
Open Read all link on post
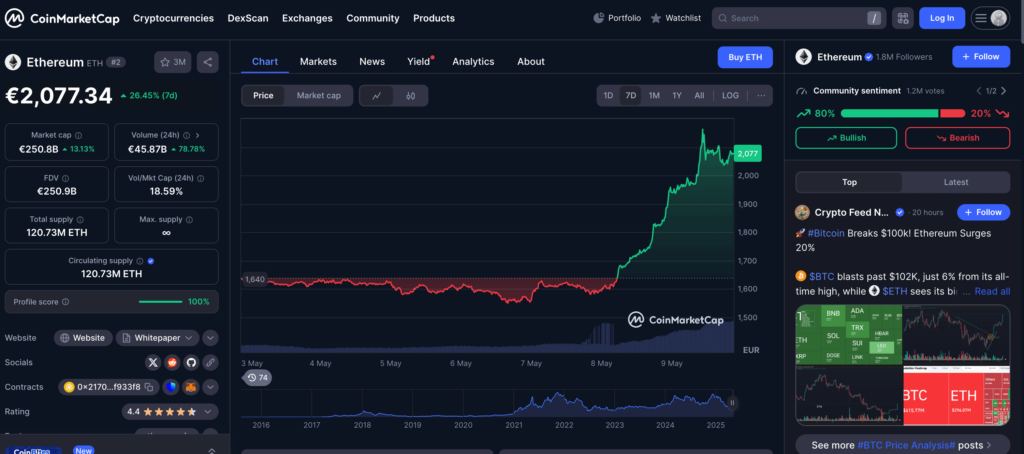tap(992, 291)
